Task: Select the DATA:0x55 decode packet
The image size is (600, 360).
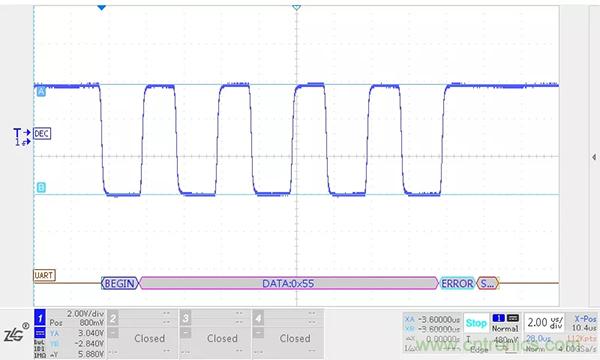Action: coord(288,283)
